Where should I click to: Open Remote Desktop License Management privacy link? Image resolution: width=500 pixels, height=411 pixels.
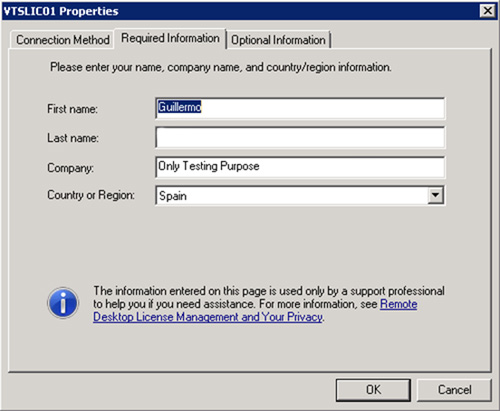[255, 310]
